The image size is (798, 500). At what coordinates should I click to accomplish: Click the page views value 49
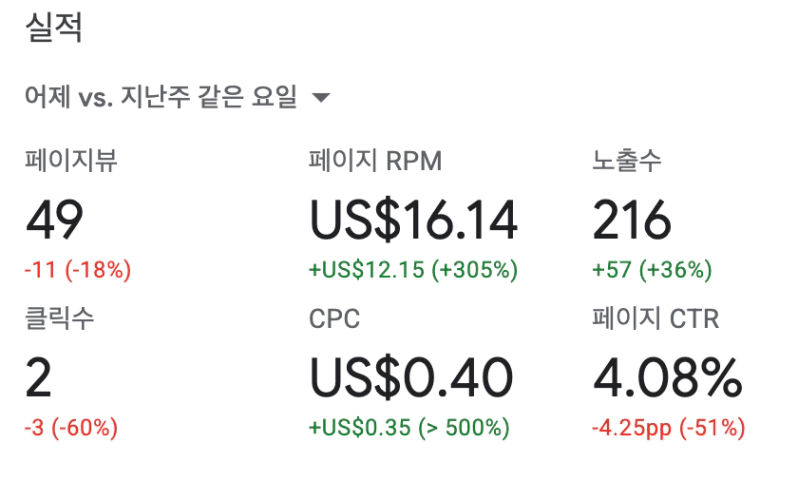pos(54,220)
